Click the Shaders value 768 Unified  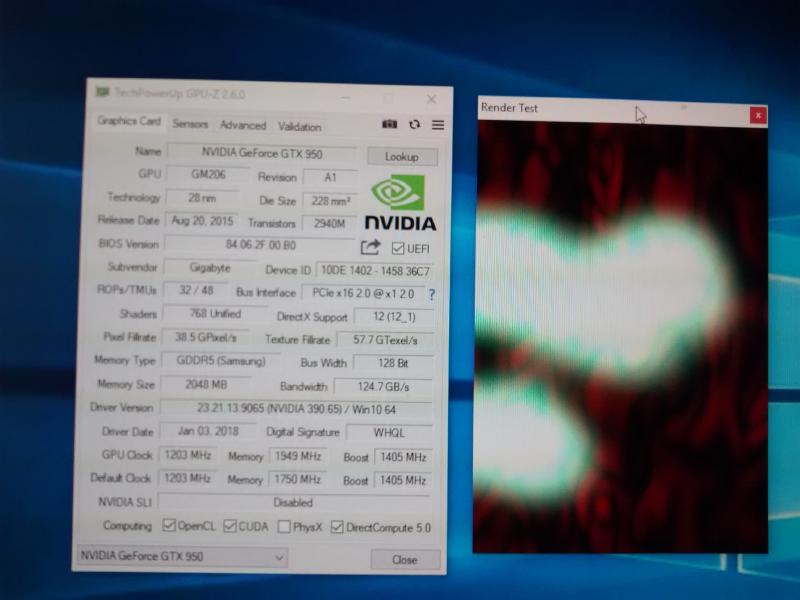[215, 313]
